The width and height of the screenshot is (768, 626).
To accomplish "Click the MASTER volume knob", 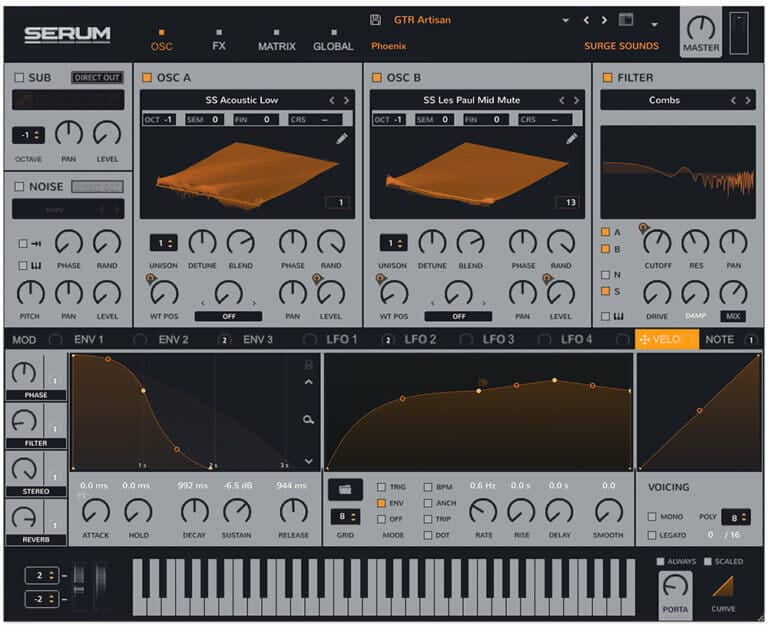I will click(x=701, y=28).
